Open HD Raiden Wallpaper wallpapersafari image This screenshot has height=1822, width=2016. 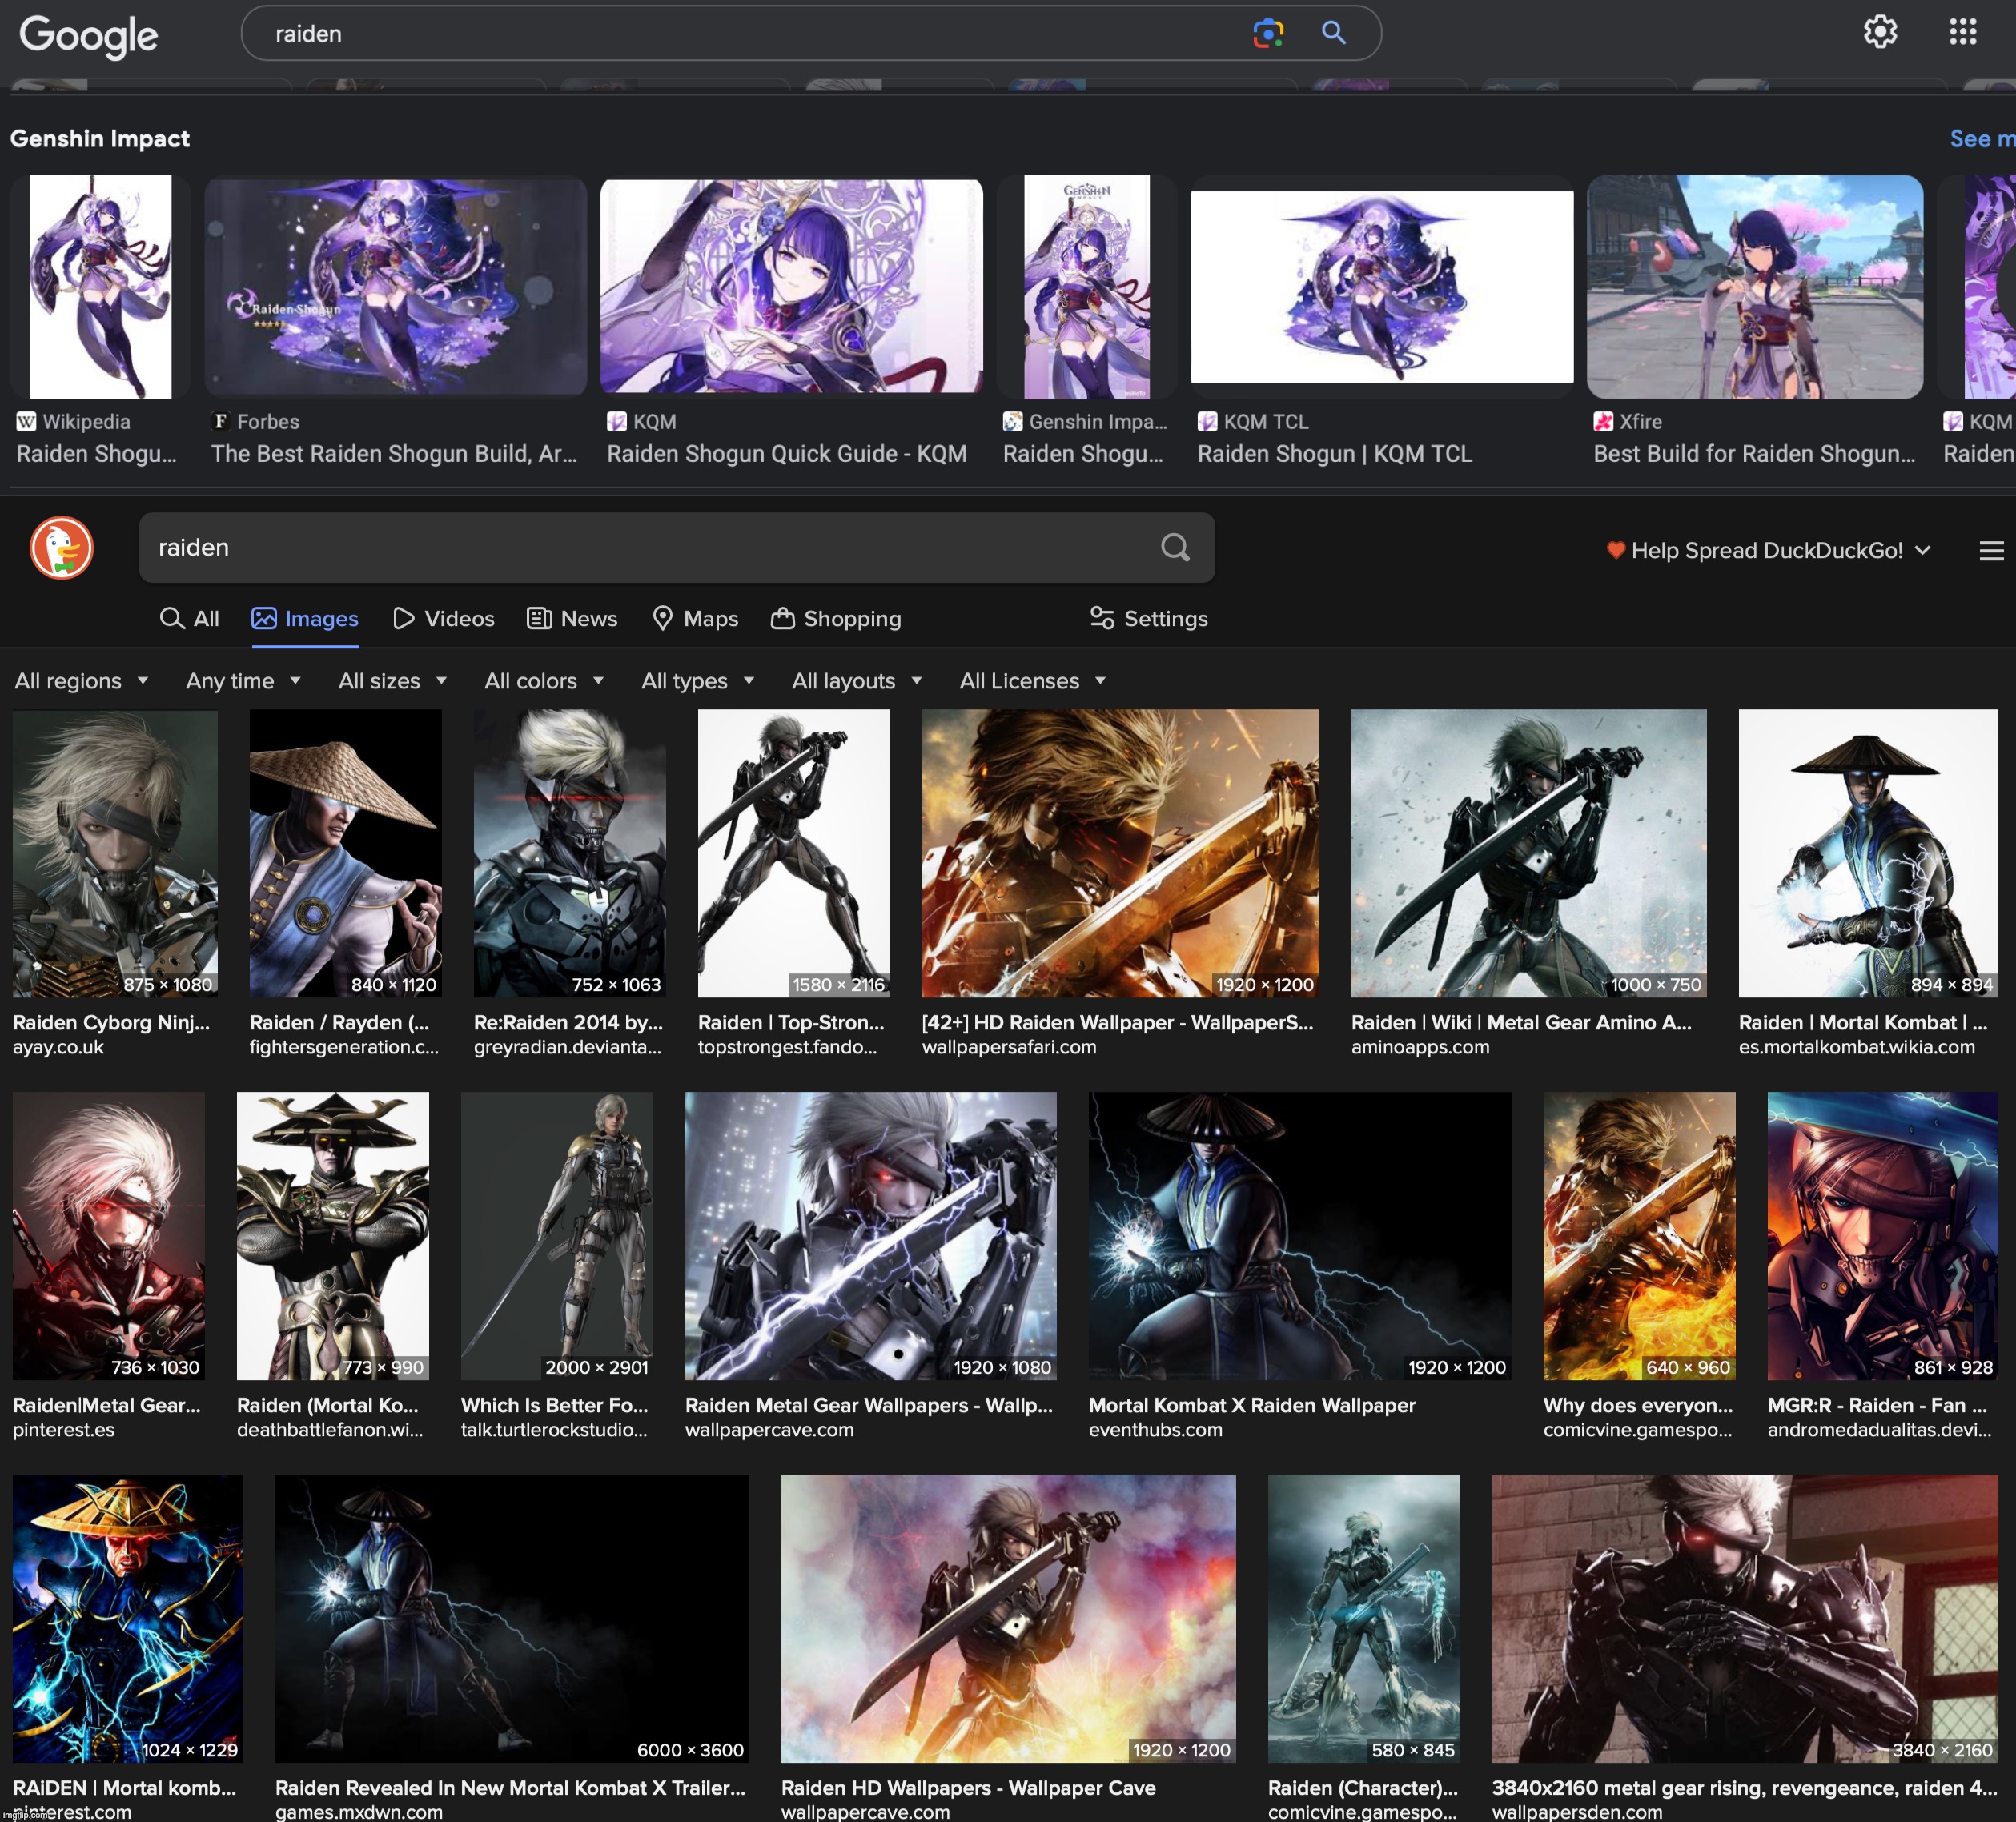click(x=1120, y=853)
